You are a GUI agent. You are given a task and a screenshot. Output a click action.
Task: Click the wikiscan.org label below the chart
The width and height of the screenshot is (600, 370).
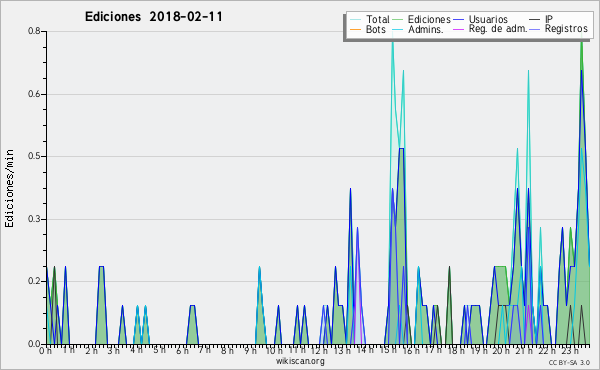pyautogui.click(x=300, y=361)
